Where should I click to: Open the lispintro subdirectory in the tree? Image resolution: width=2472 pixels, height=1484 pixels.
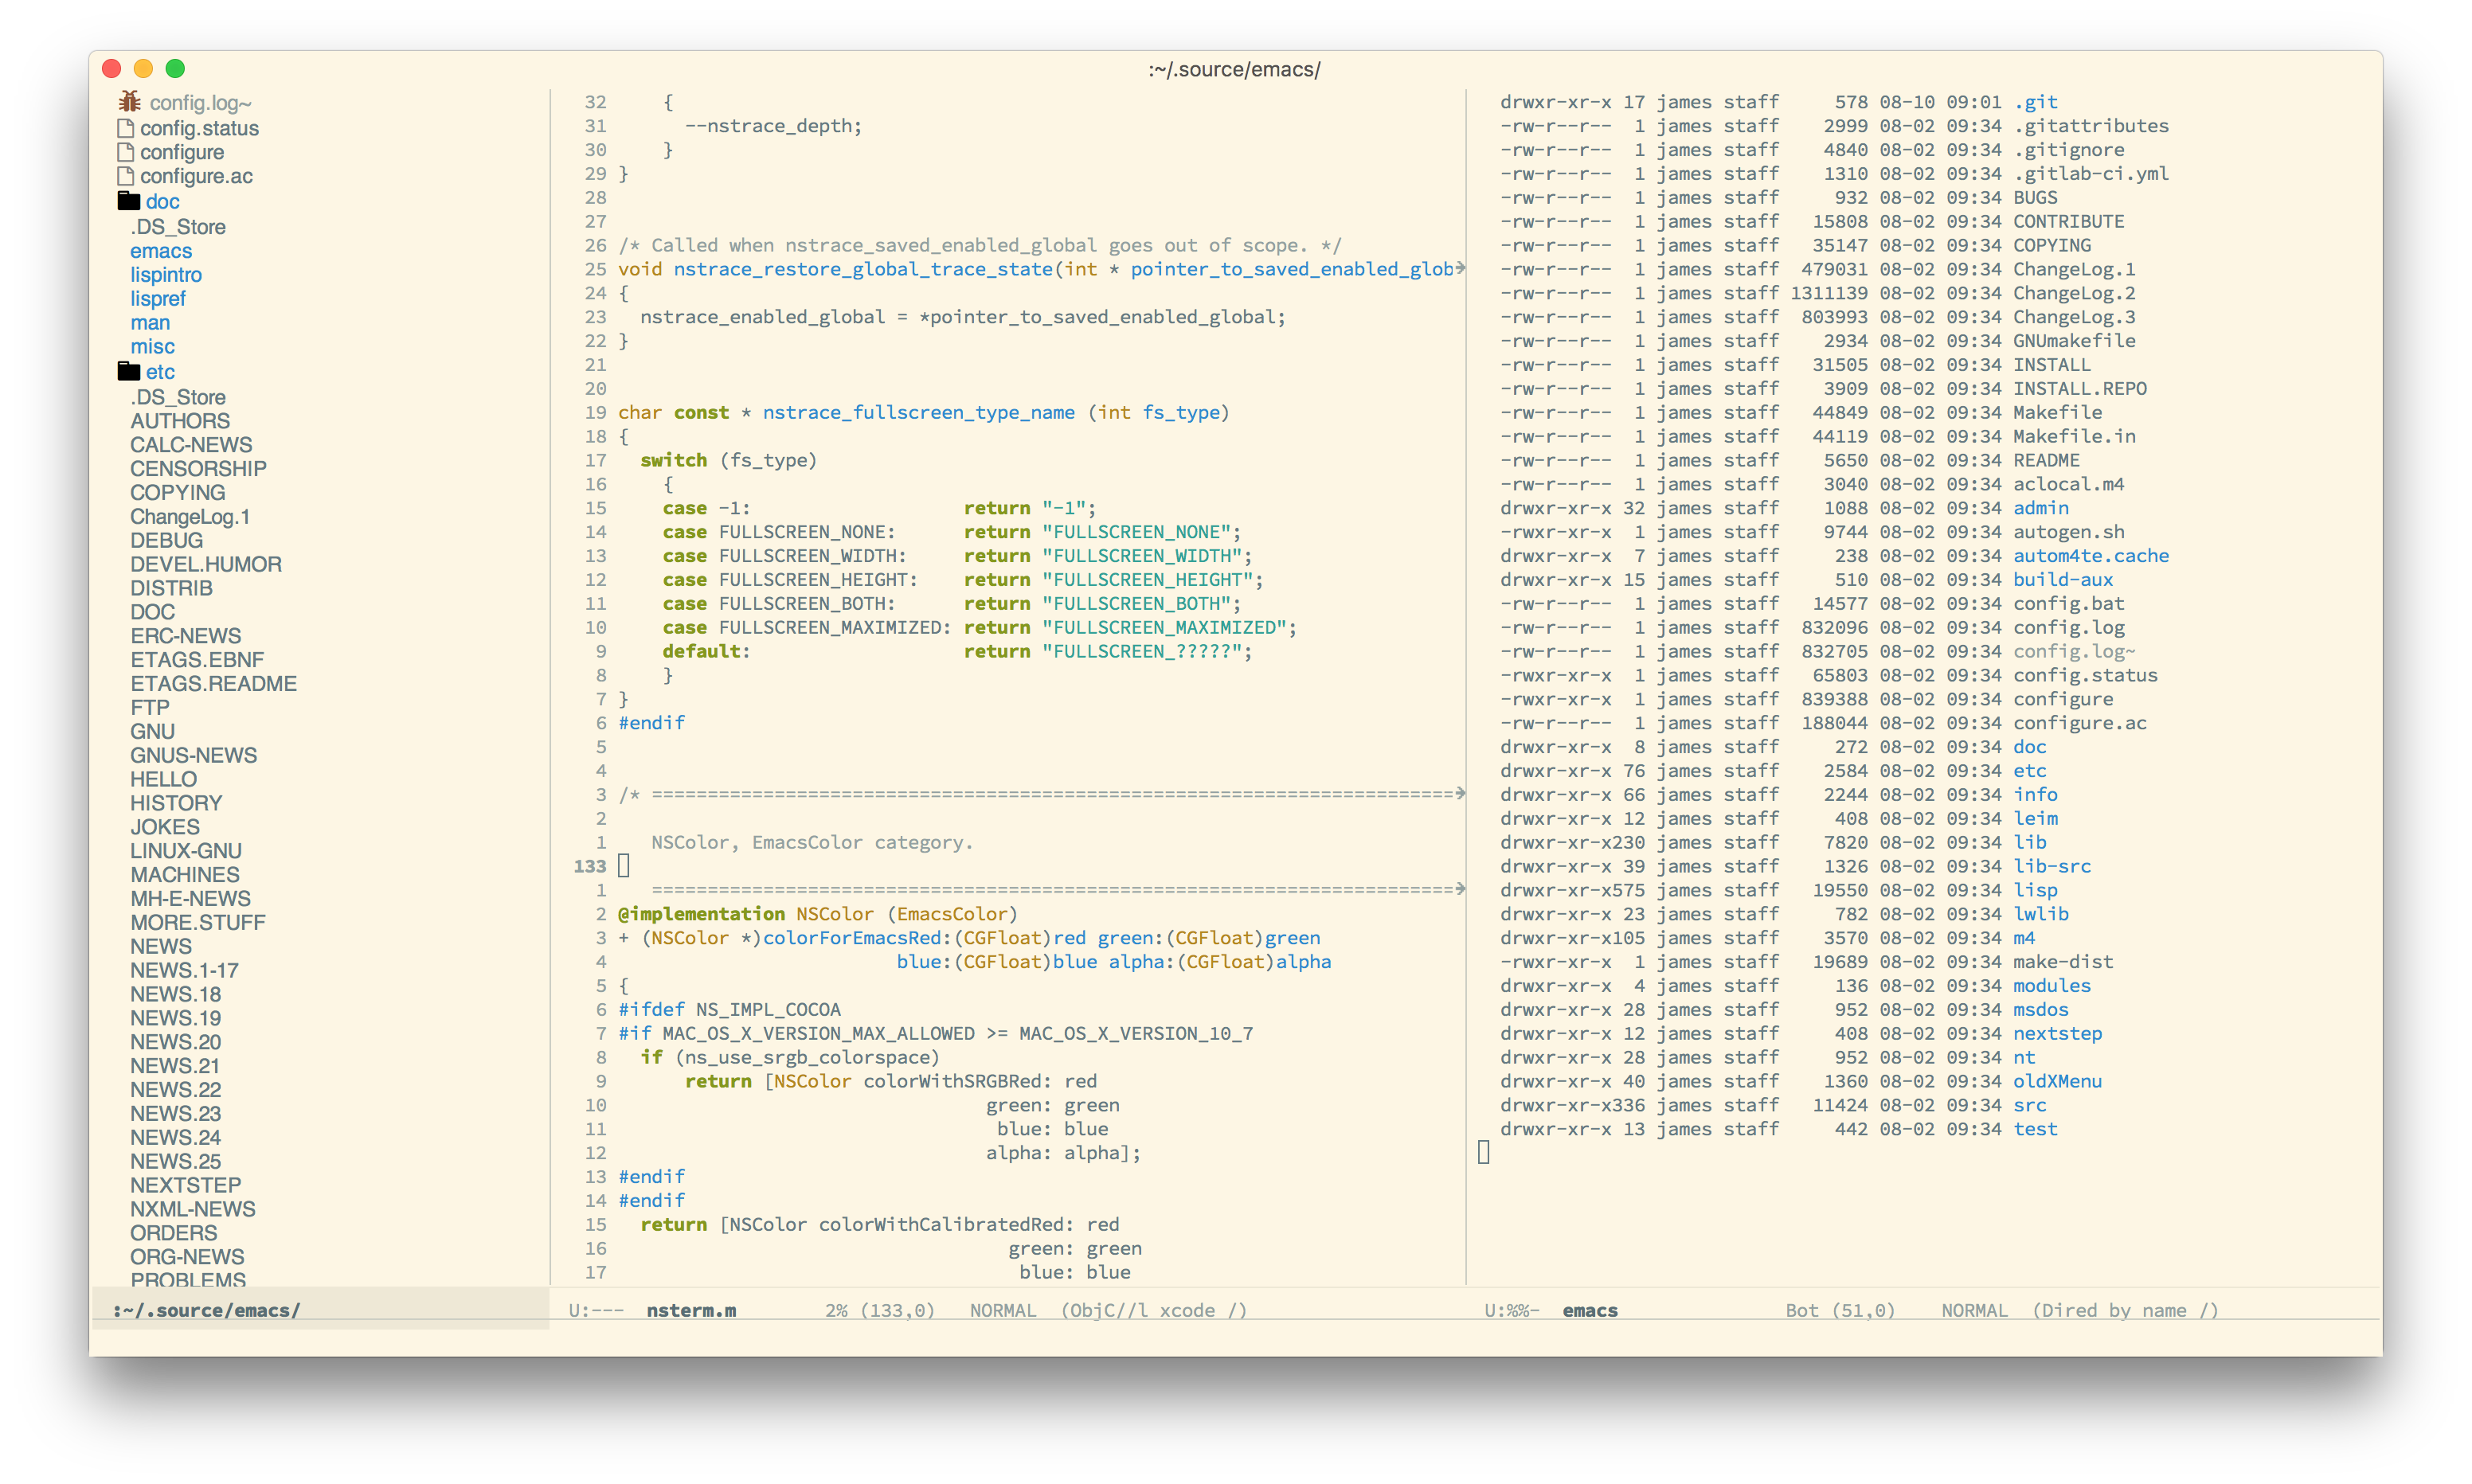click(x=166, y=275)
